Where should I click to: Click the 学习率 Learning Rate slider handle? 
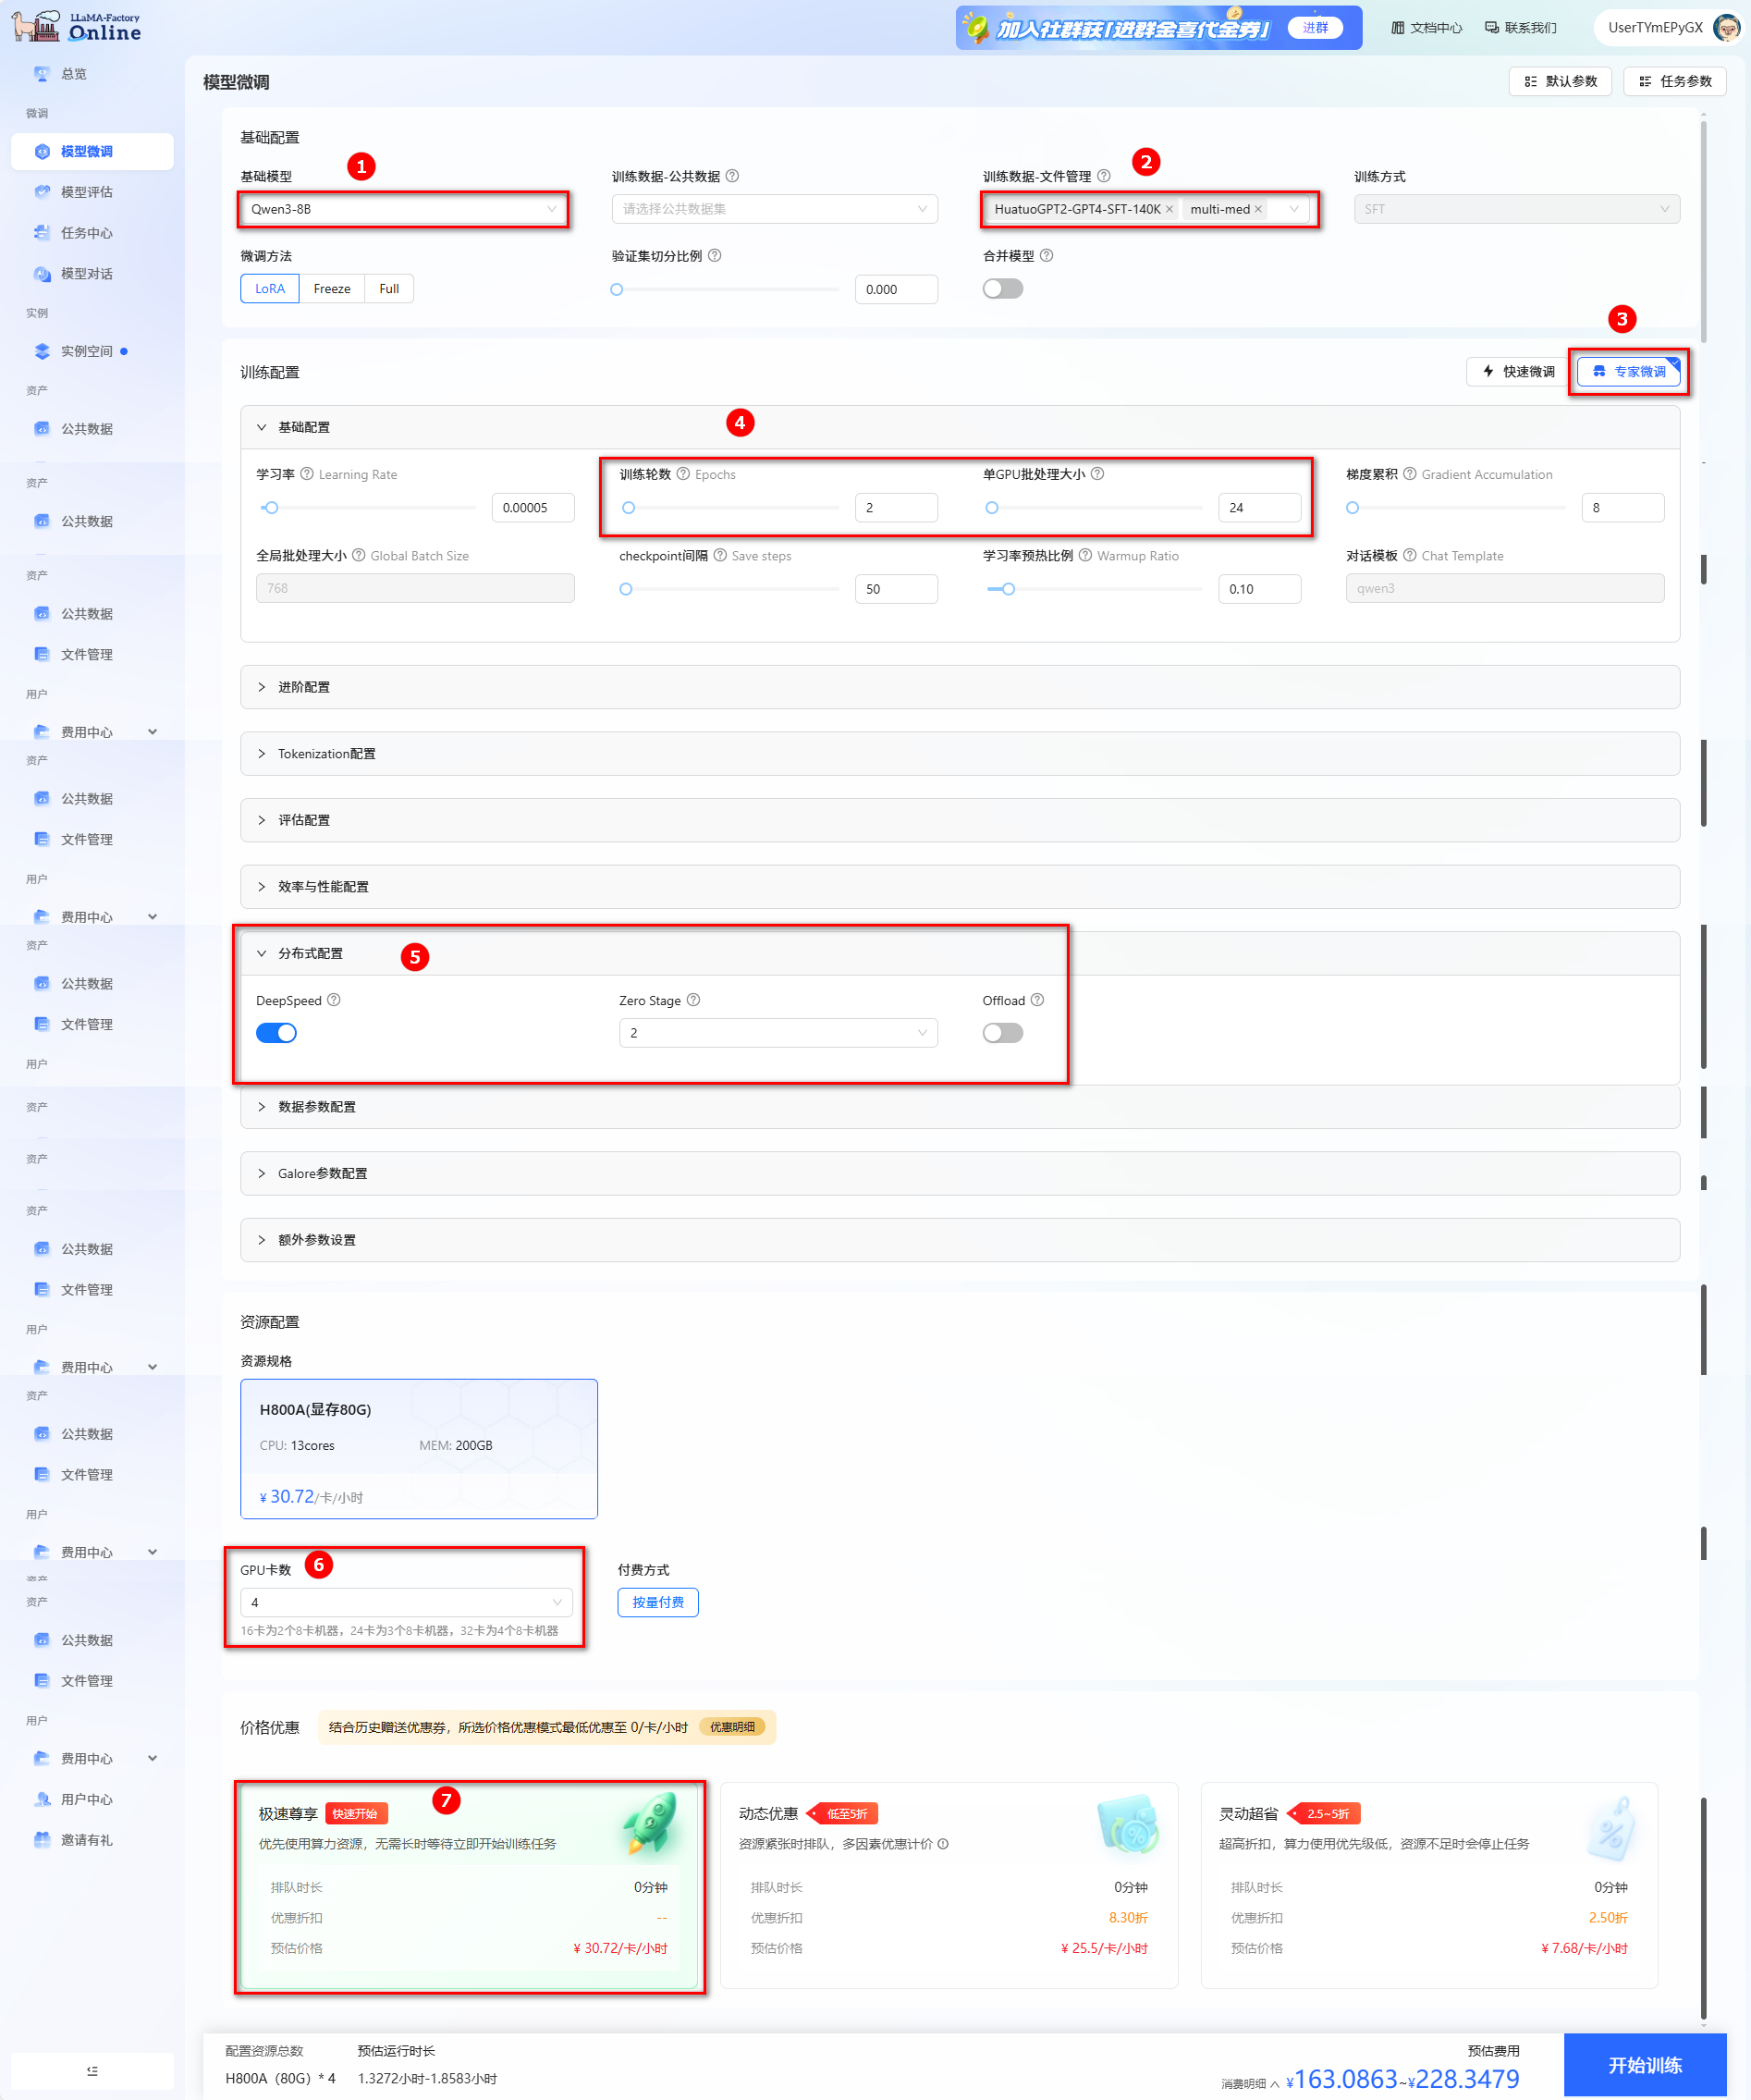click(x=271, y=508)
